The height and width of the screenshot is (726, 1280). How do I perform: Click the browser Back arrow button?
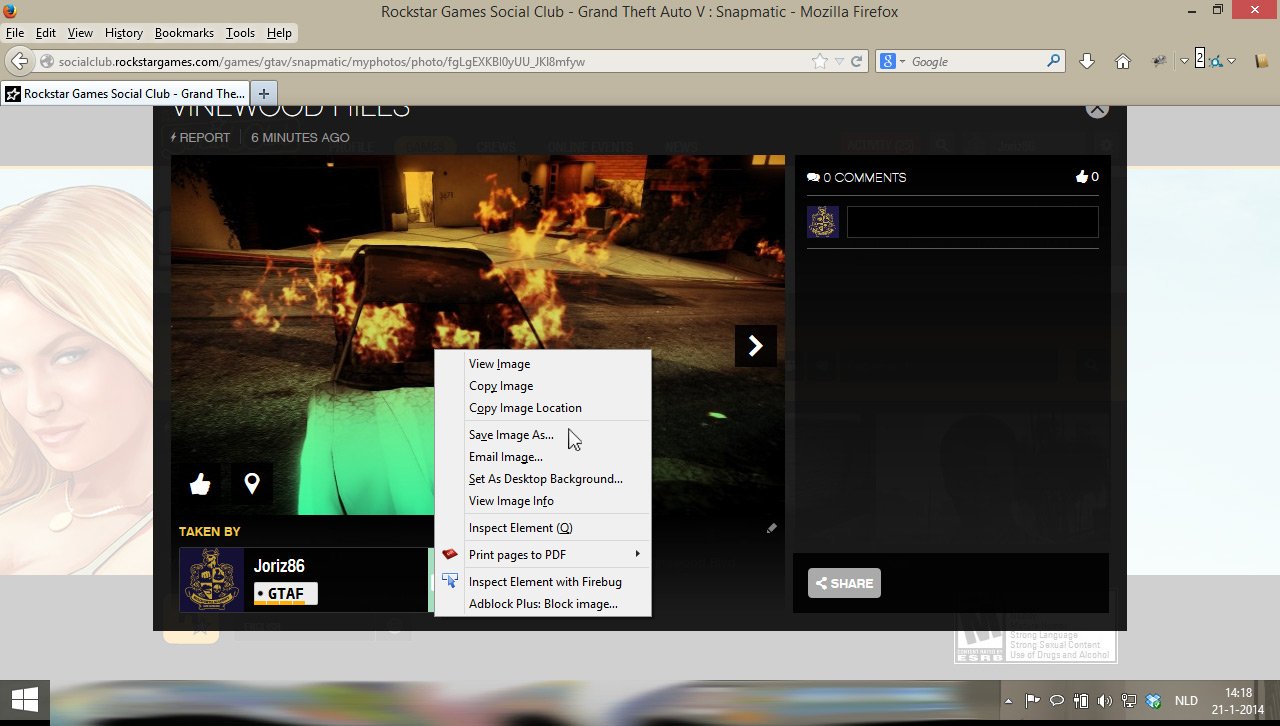coord(18,61)
